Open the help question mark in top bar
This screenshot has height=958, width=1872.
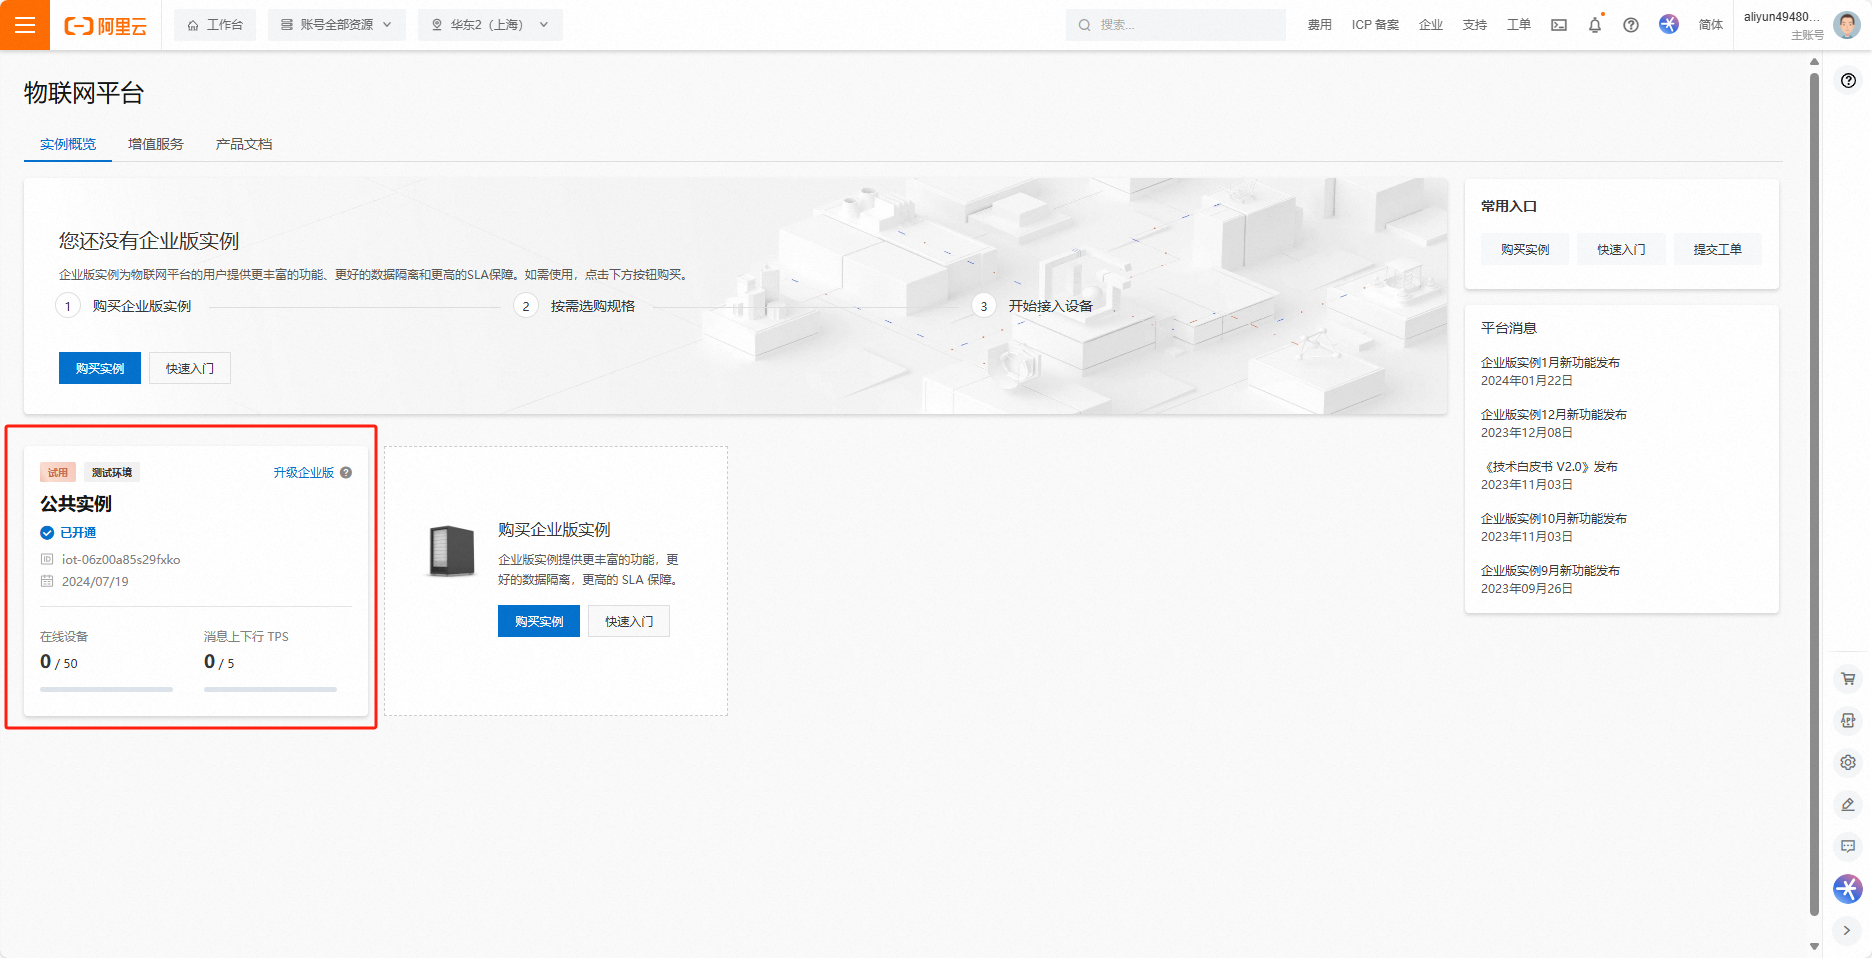(1630, 25)
